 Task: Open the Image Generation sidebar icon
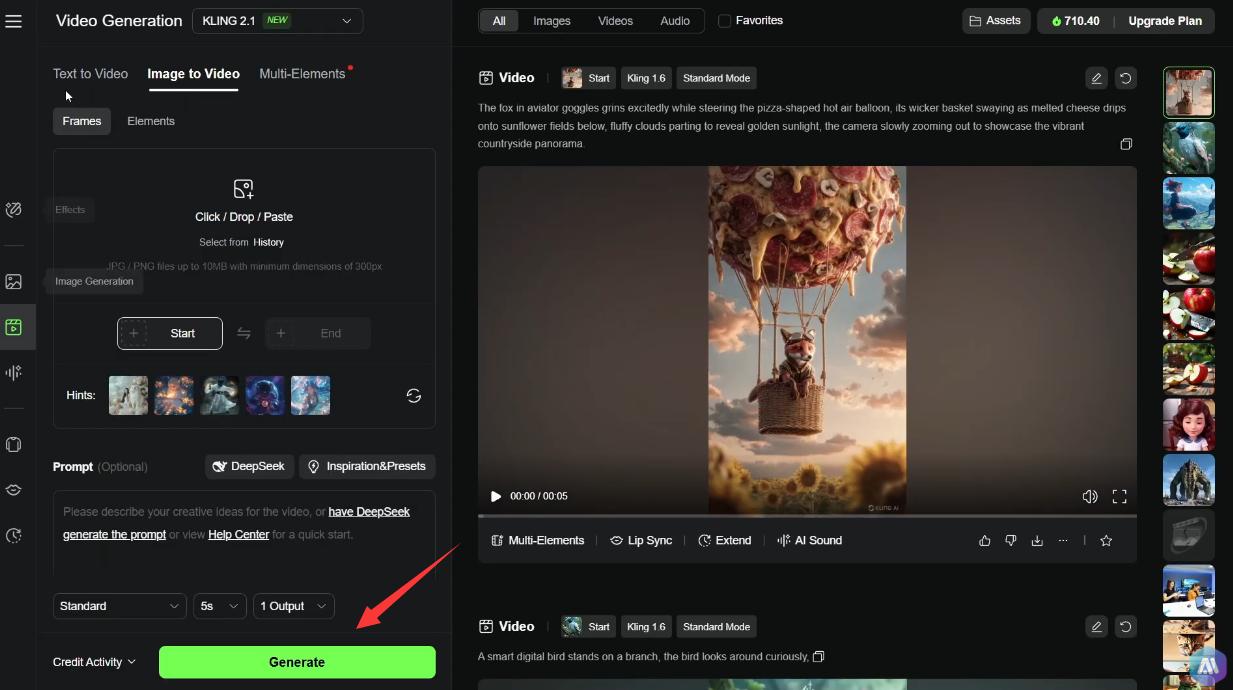[x=14, y=282]
